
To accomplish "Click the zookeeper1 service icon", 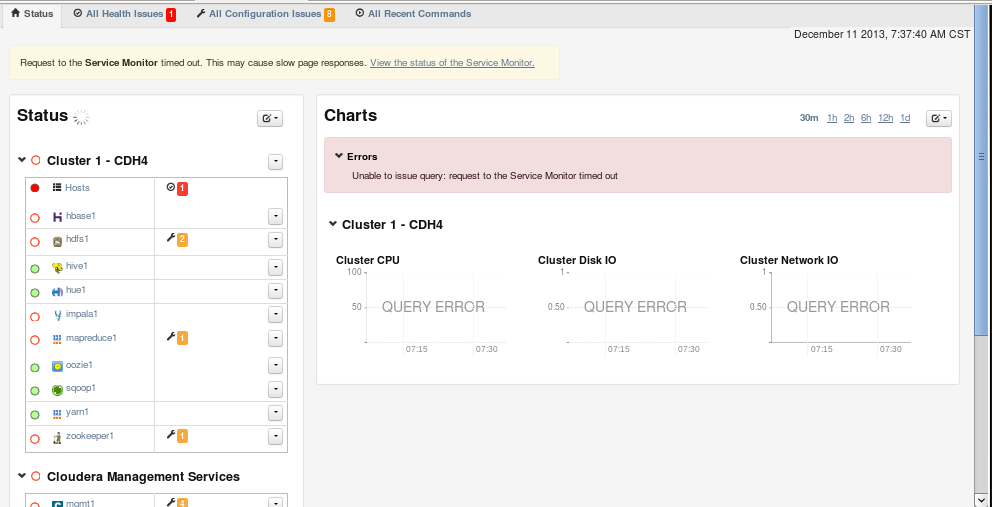I will (x=57, y=437).
